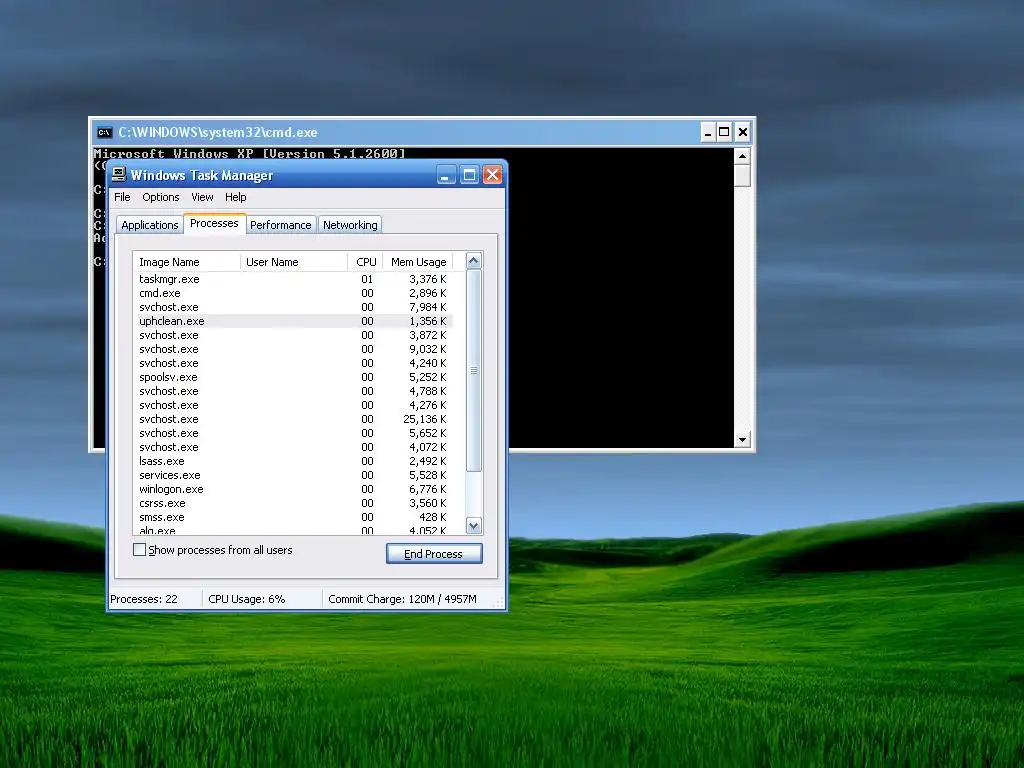Select svchost.exe using 7,984 K
This screenshot has width=1024, height=768.
click(x=293, y=307)
